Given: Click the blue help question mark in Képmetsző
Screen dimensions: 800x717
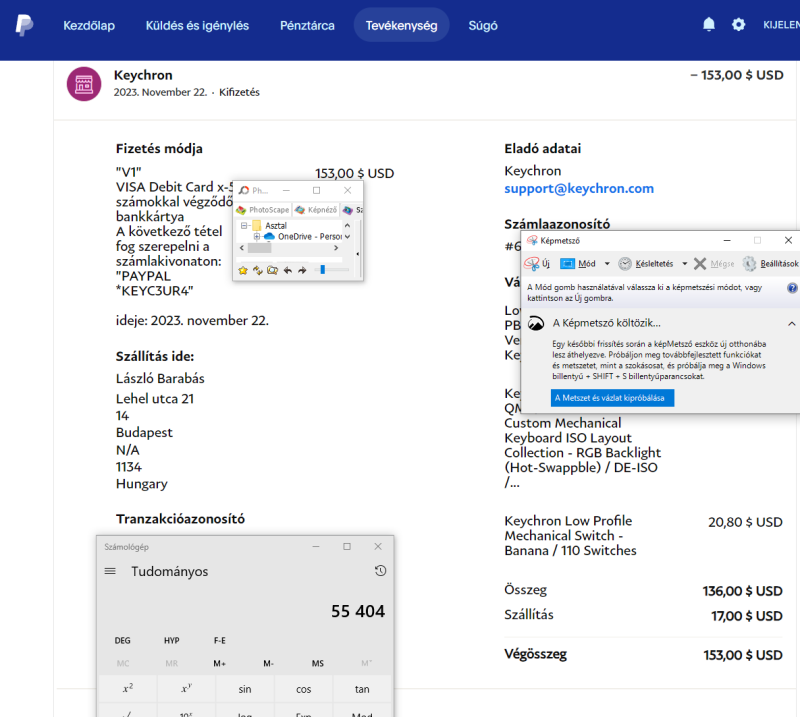Looking at the screenshot, I should coord(792,288).
